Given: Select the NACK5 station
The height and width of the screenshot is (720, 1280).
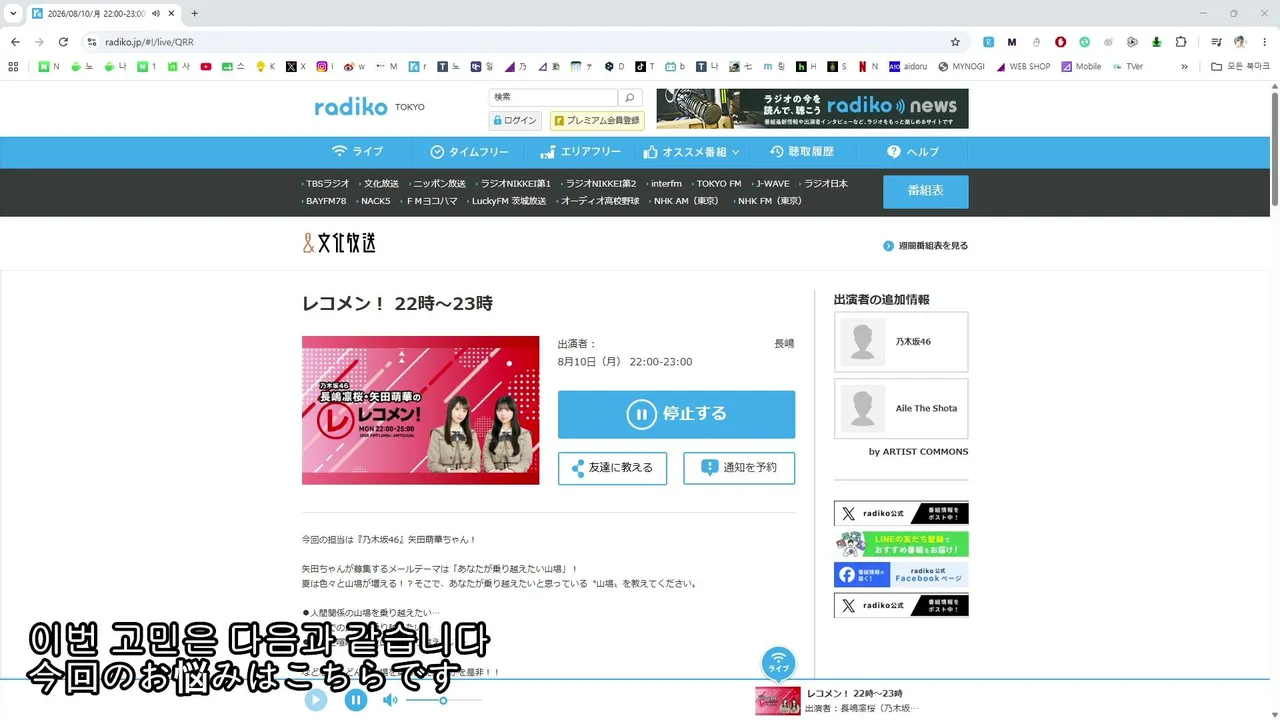Looking at the screenshot, I should (x=374, y=201).
